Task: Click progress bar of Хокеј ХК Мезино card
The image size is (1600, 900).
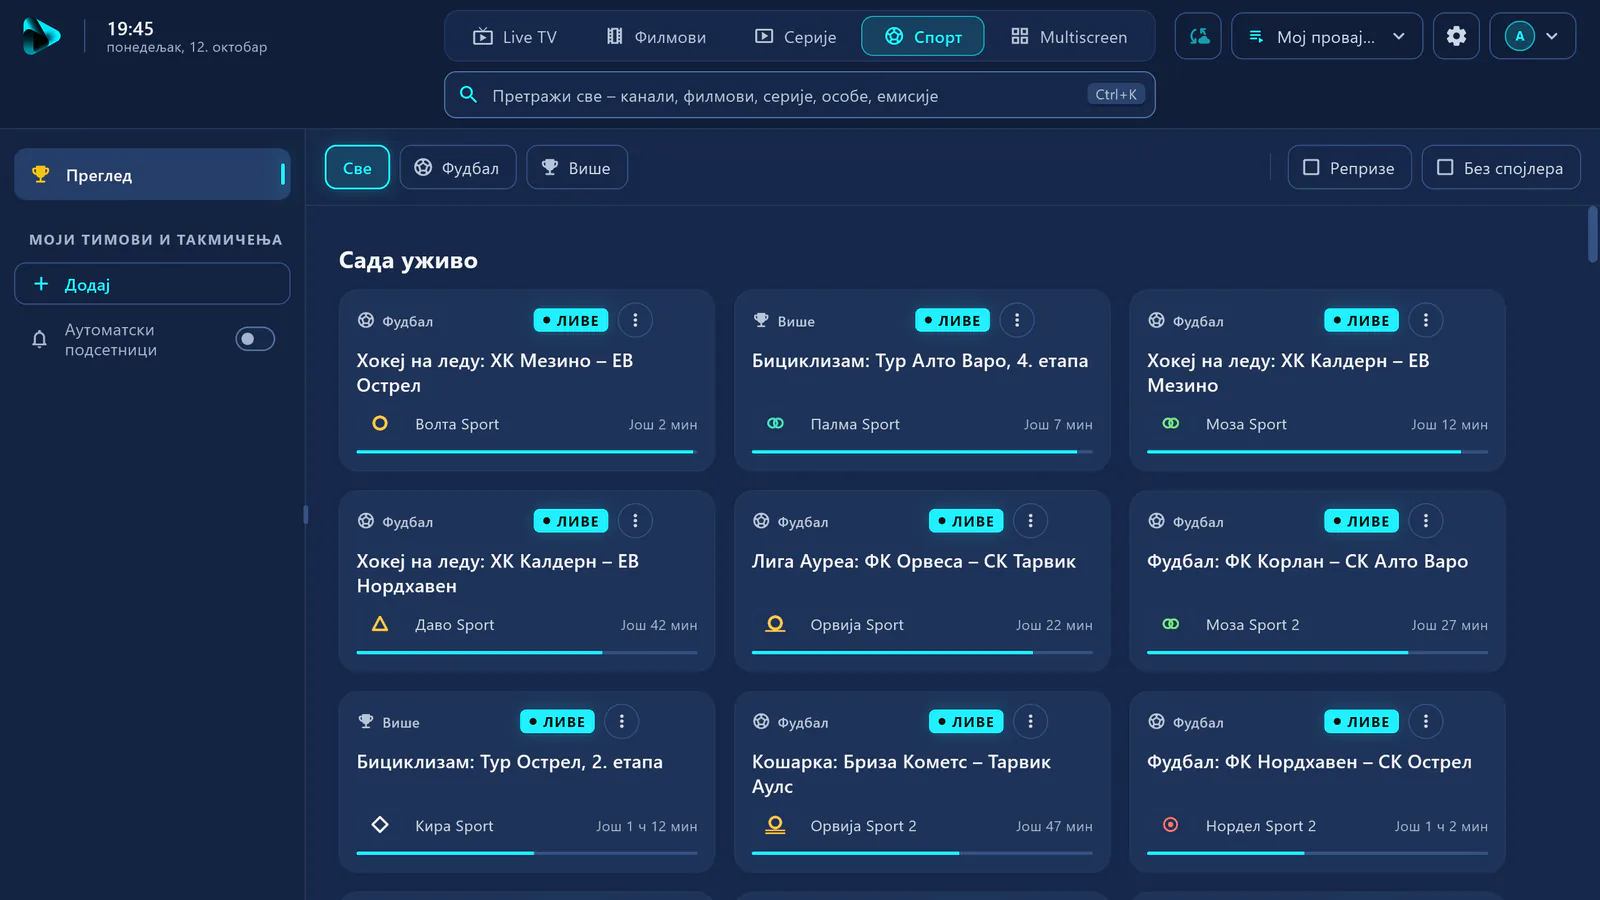Action: (x=527, y=452)
